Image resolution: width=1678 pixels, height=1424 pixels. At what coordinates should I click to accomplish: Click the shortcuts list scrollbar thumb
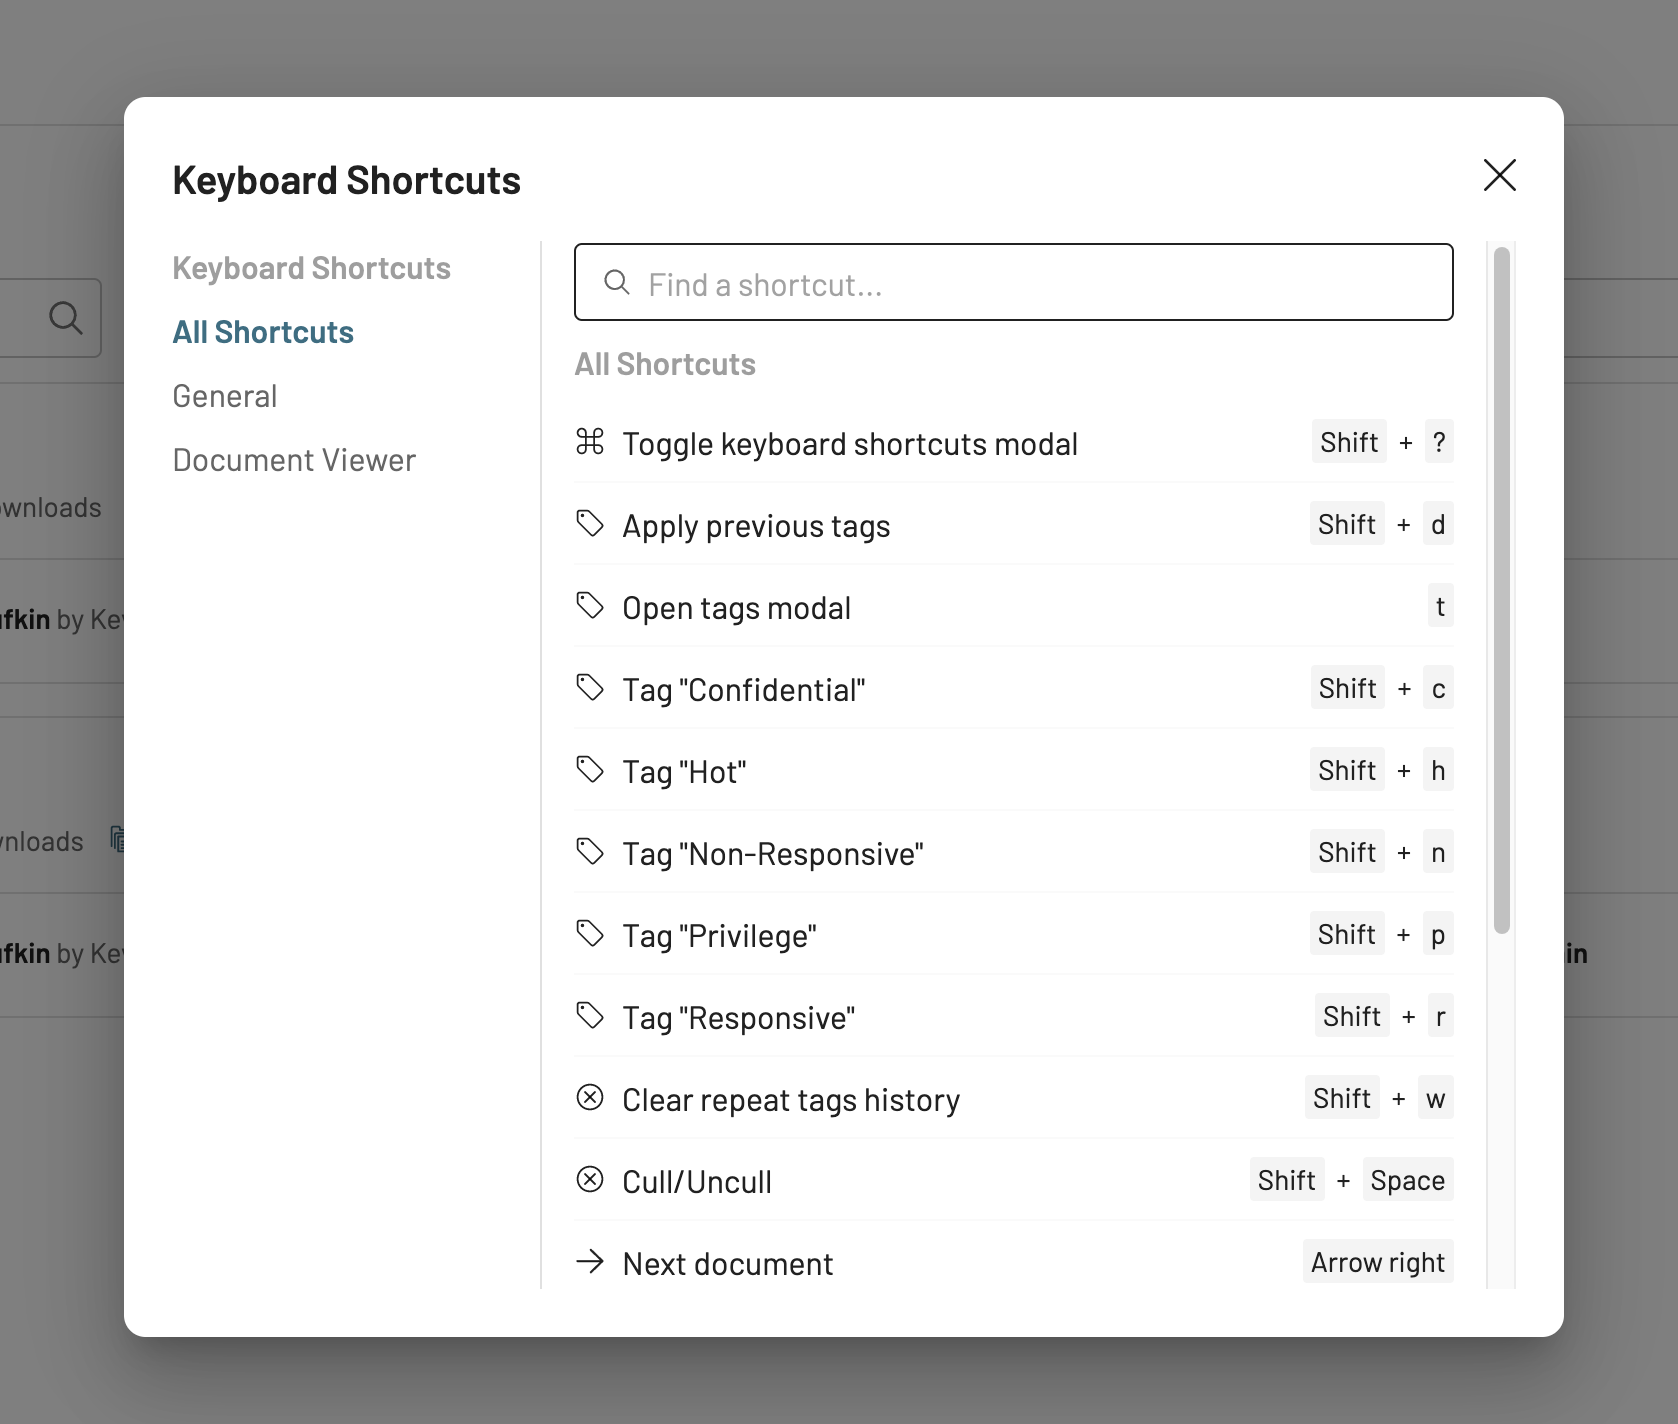(1501, 590)
